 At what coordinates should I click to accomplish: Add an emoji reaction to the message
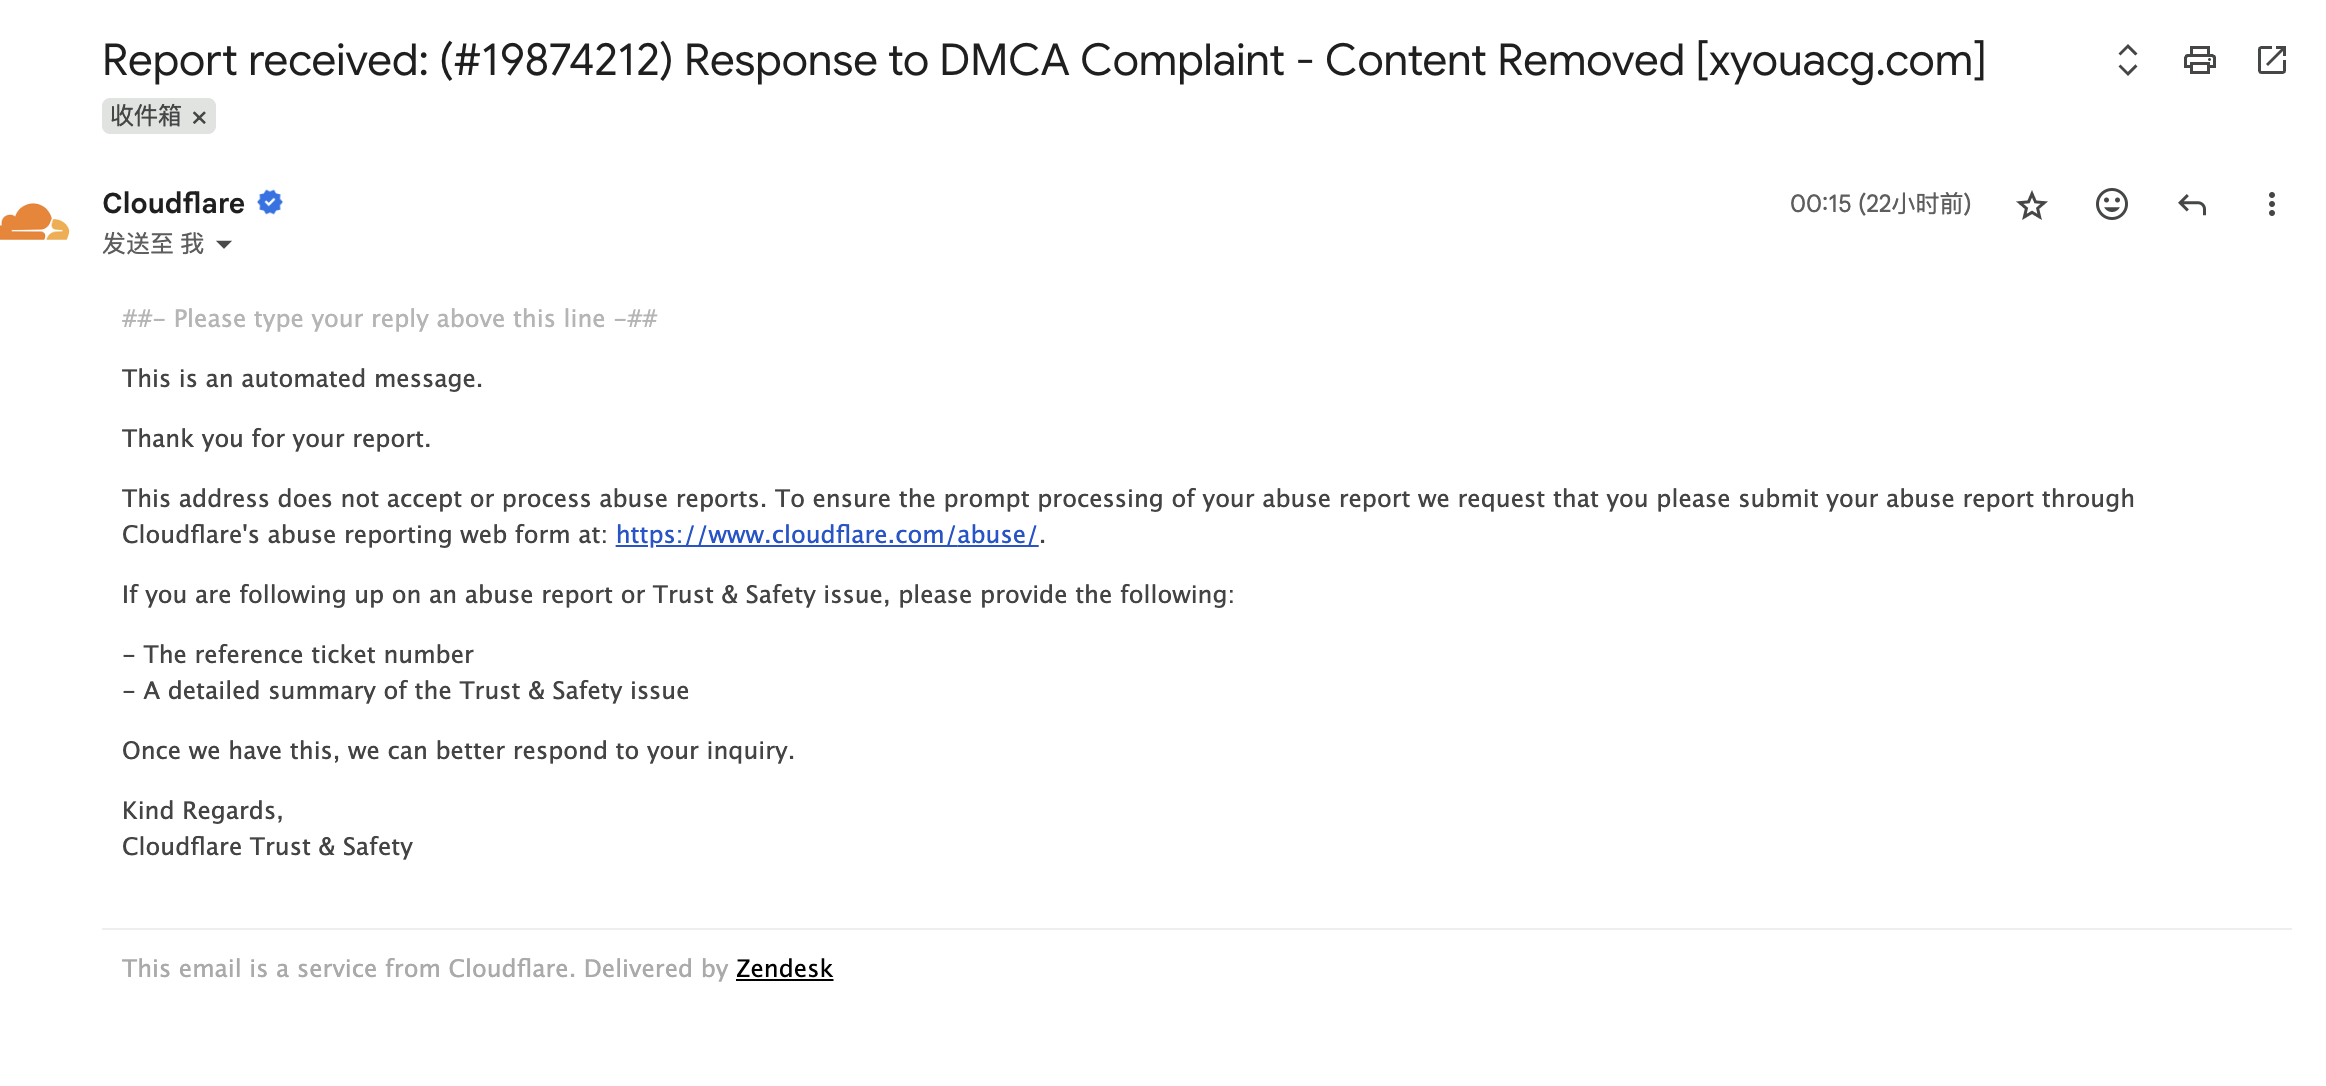(x=2111, y=205)
